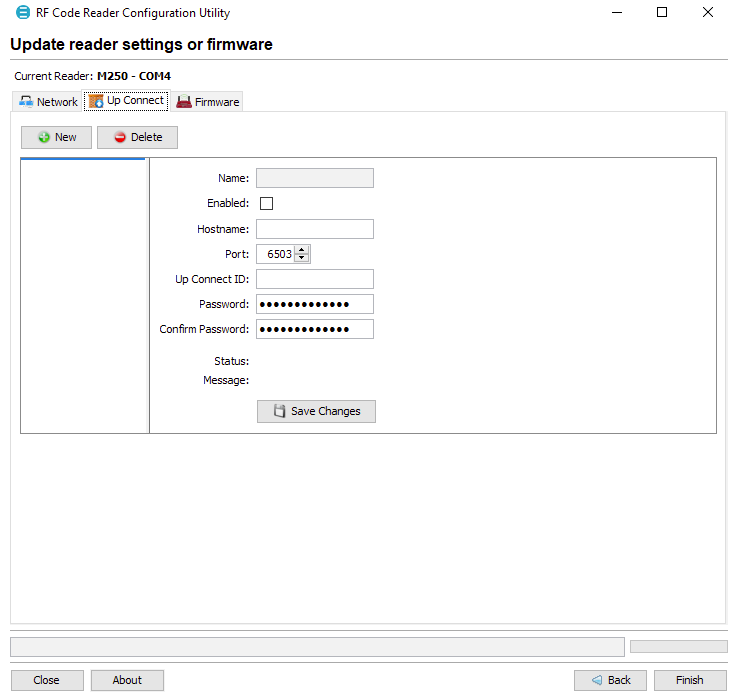
Task: Click the red minus Delete icon
Action: (x=120, y=137)
